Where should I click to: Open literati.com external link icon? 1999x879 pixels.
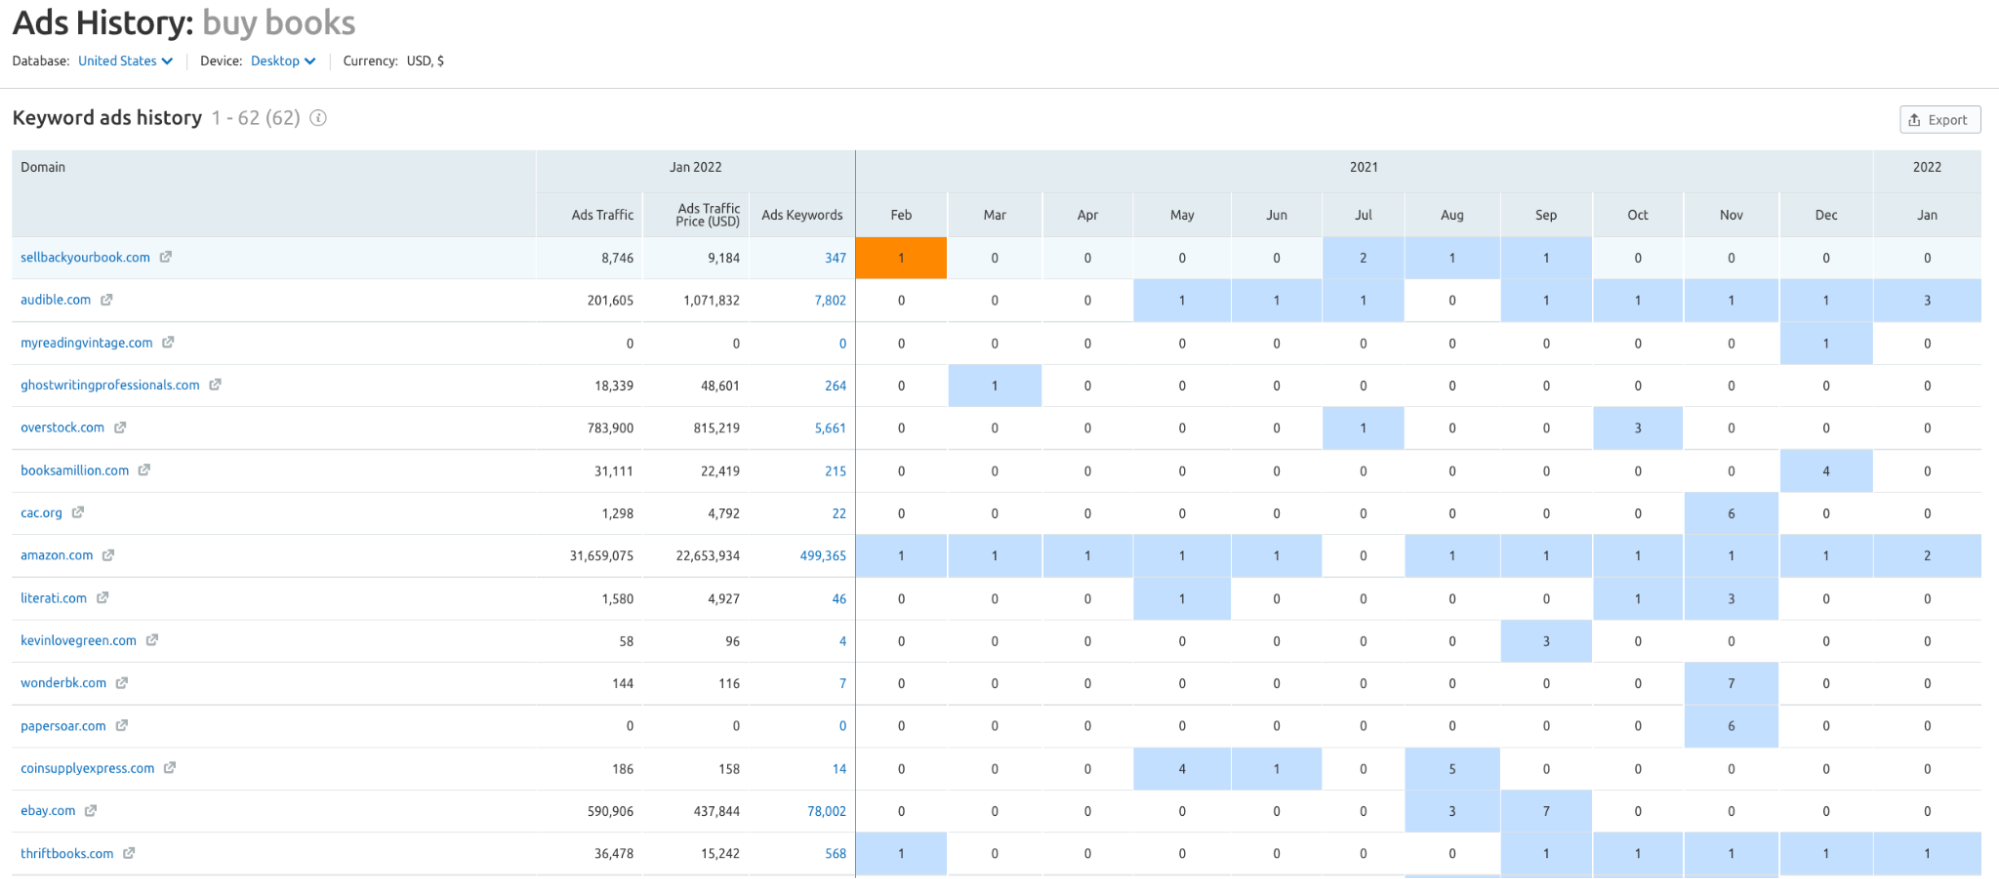102,598
